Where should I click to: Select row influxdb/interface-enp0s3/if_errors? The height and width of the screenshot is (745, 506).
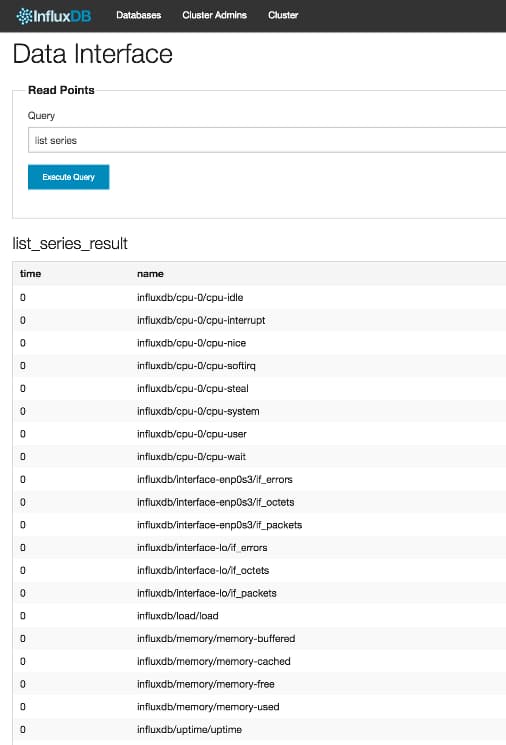259,479
